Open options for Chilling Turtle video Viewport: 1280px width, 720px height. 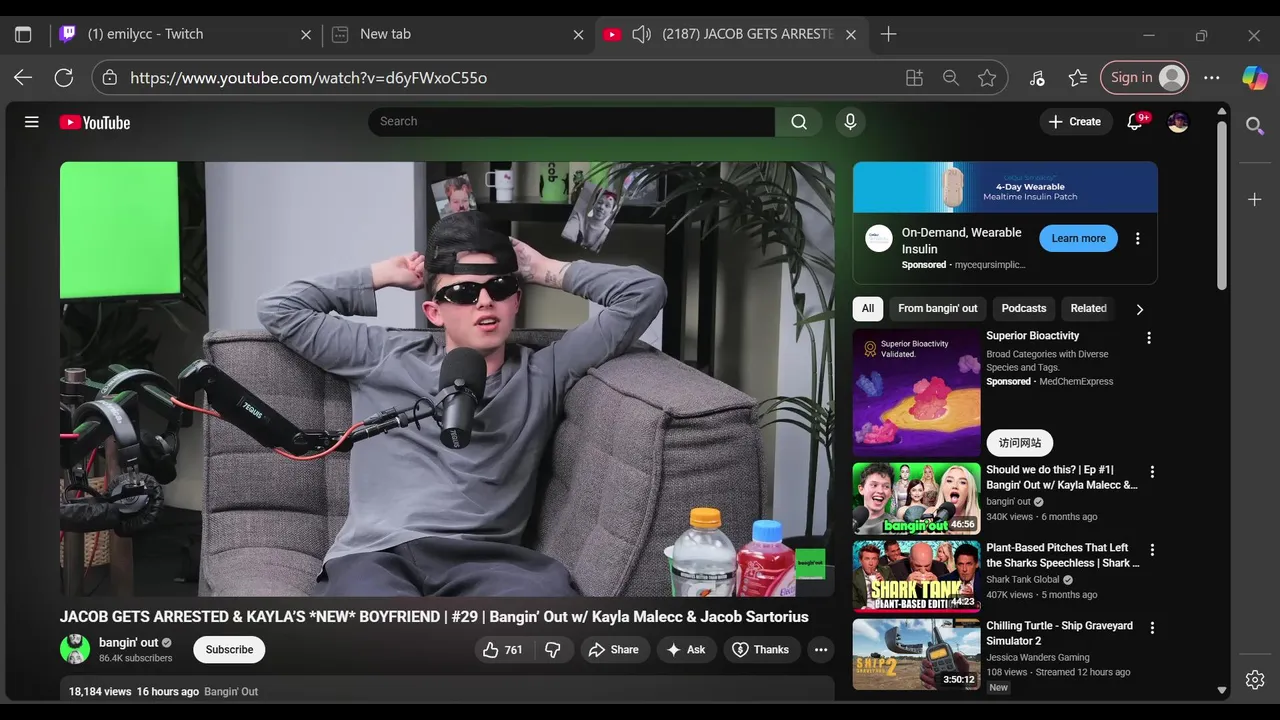[1152, 628]
